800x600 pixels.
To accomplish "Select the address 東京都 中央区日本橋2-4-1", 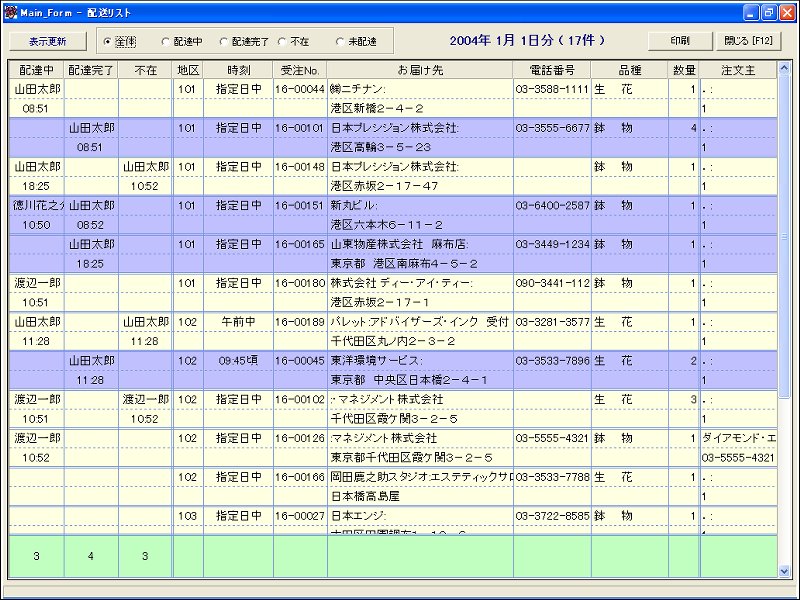I will [x=409, y=380].
